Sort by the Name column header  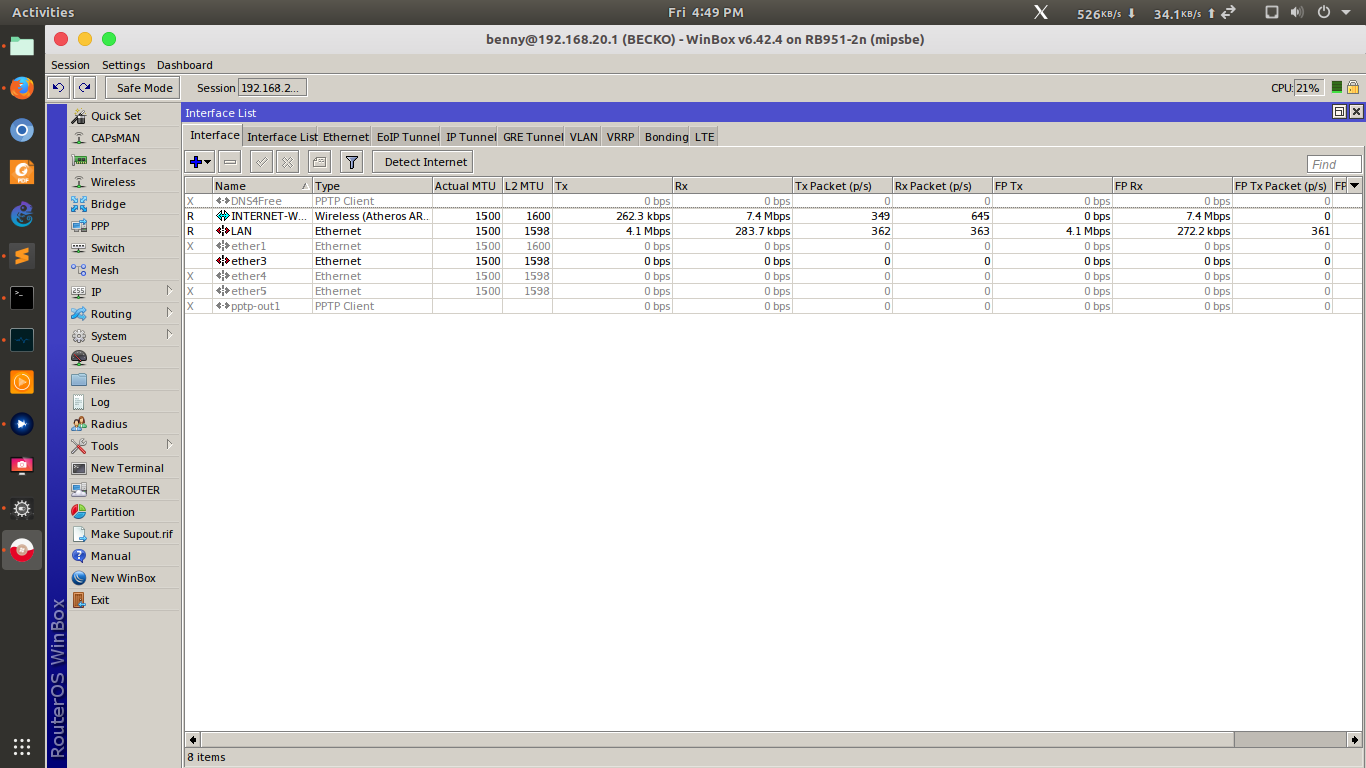[262, 186]
